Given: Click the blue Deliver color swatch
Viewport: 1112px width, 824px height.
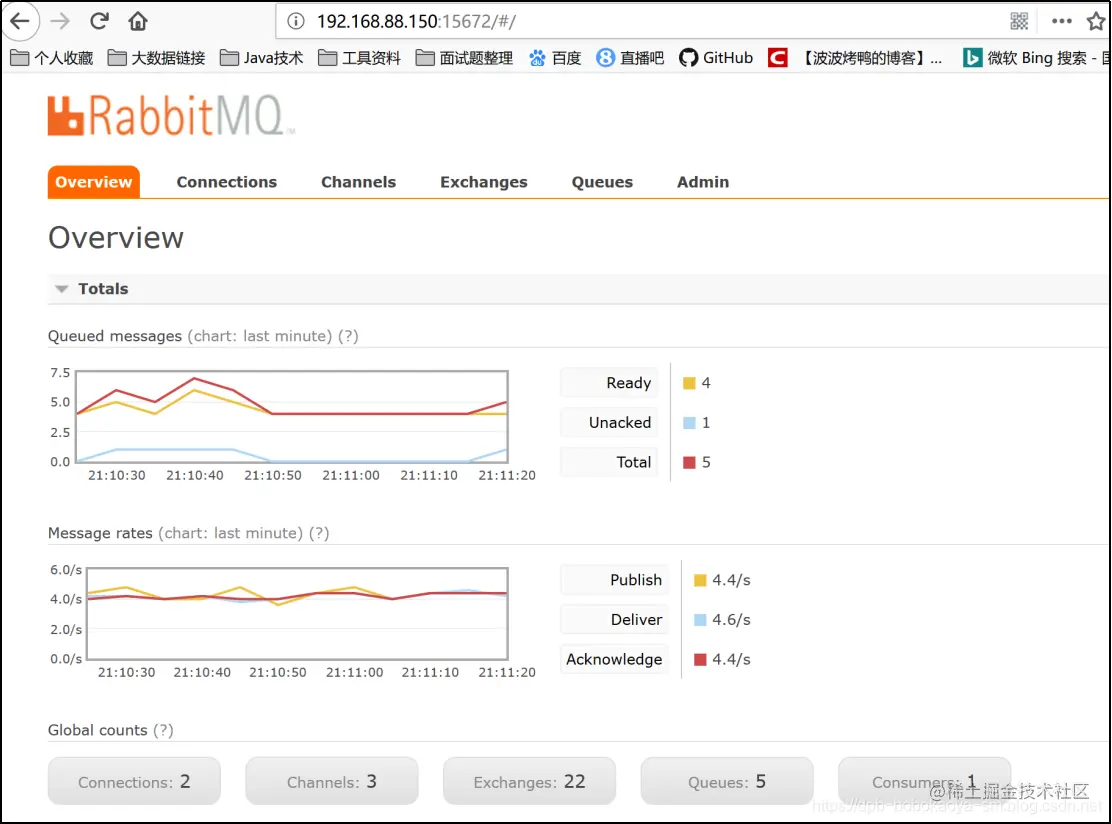Looking at the screenshot, I should [700, 620].
